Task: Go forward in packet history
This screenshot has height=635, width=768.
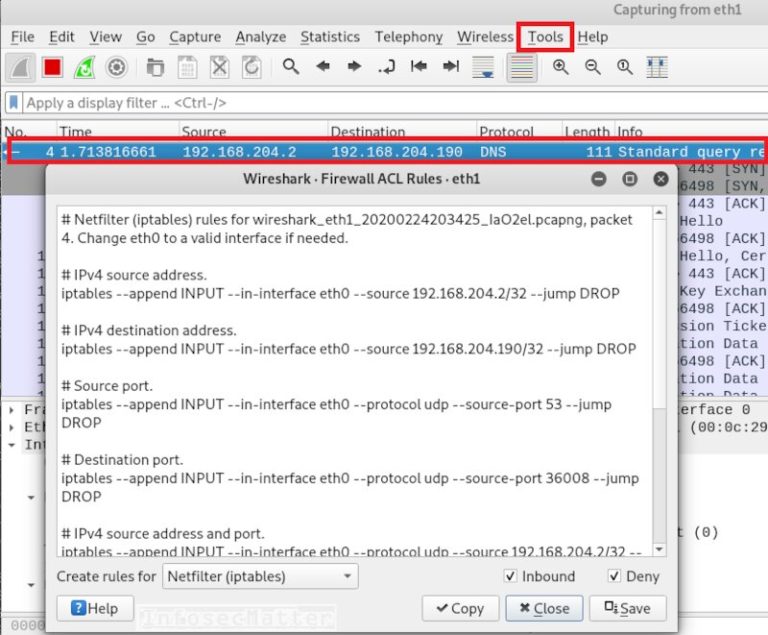Action: pyautogui.click(x=354, y=66)
